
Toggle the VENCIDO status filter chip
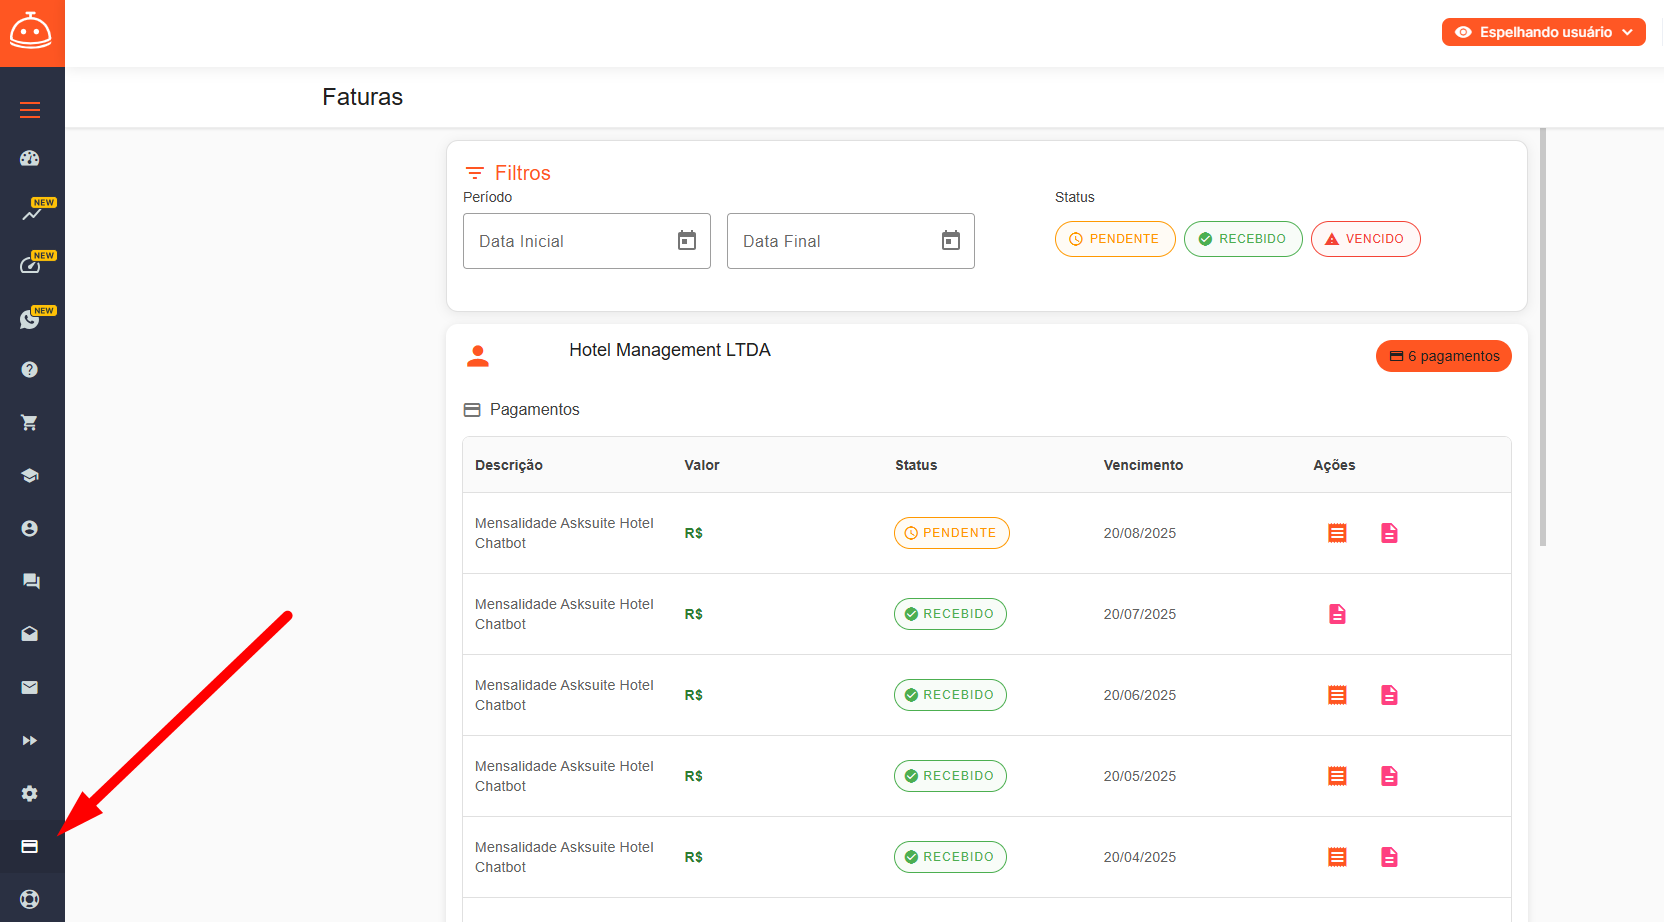pyautogui.click(x=1366, y=239)
